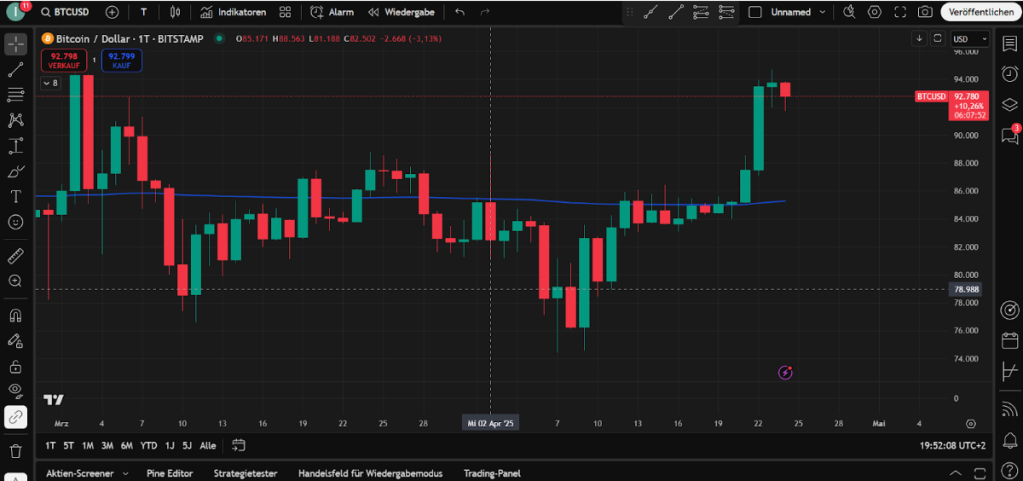Create a new Alarm
Viewport: 1023px width, 481px height.
pos(332,12)
